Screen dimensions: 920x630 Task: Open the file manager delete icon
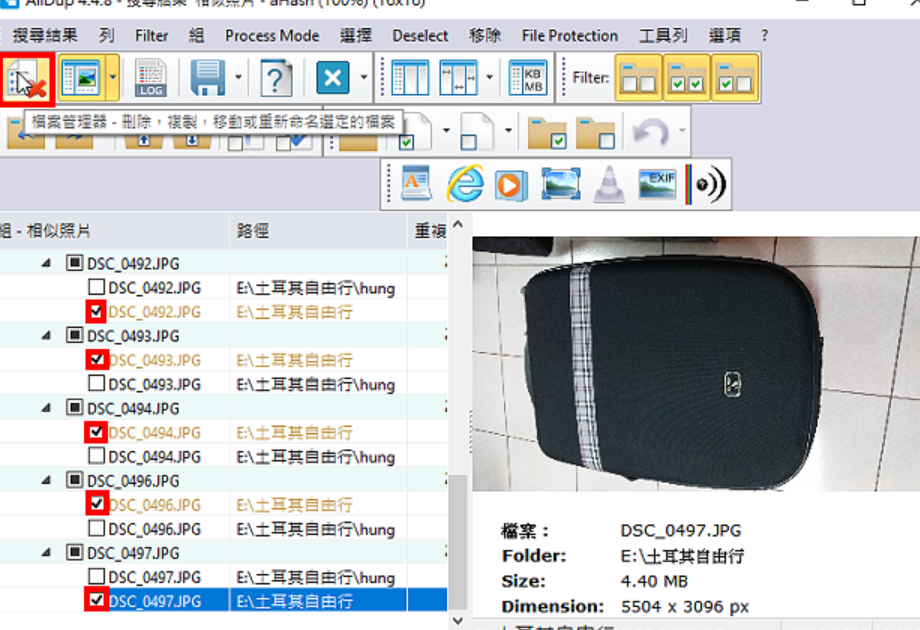[x=27, y=79]
